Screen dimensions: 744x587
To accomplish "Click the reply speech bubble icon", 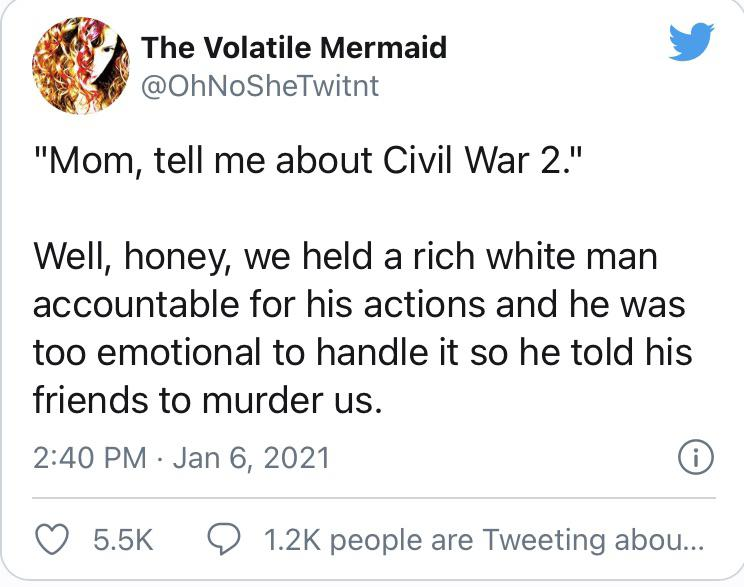I will [x=224, y=541].
